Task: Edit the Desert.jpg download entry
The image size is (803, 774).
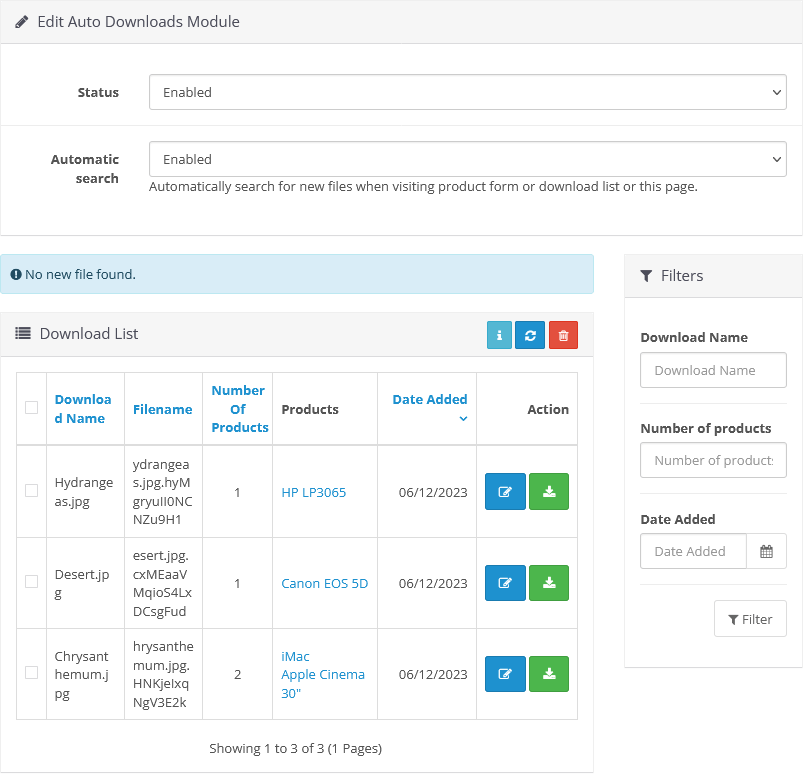Action: point(505,583)
